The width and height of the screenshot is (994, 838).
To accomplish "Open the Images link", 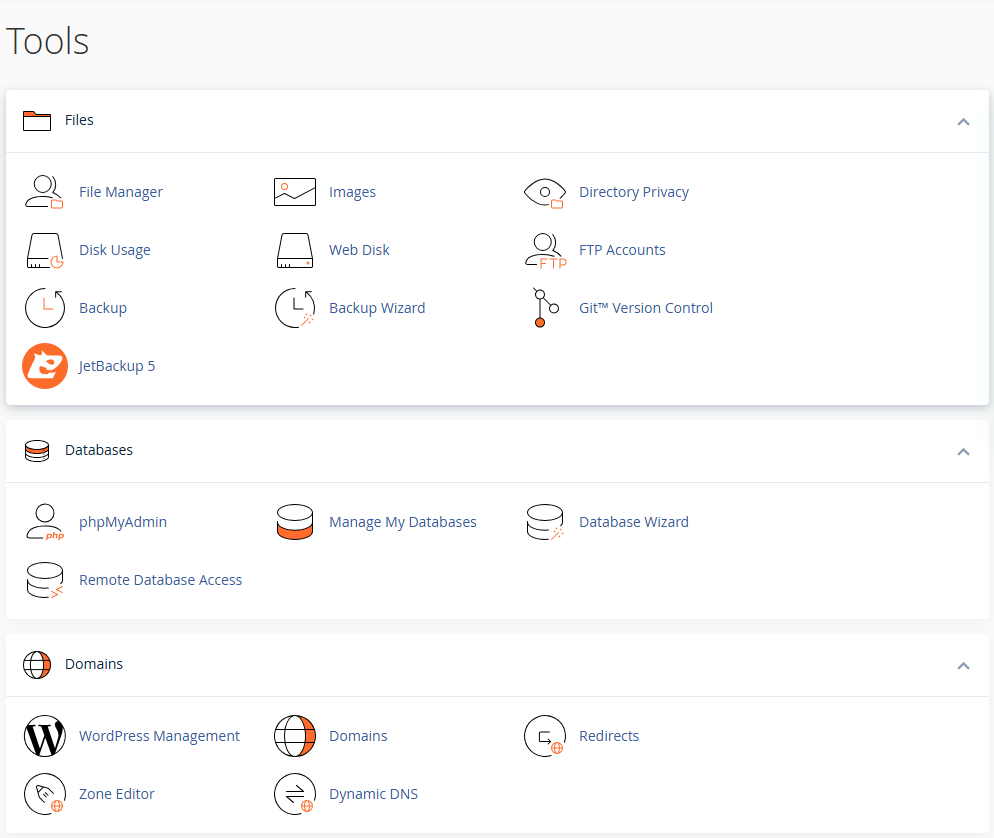I will [x=352, y=192].
